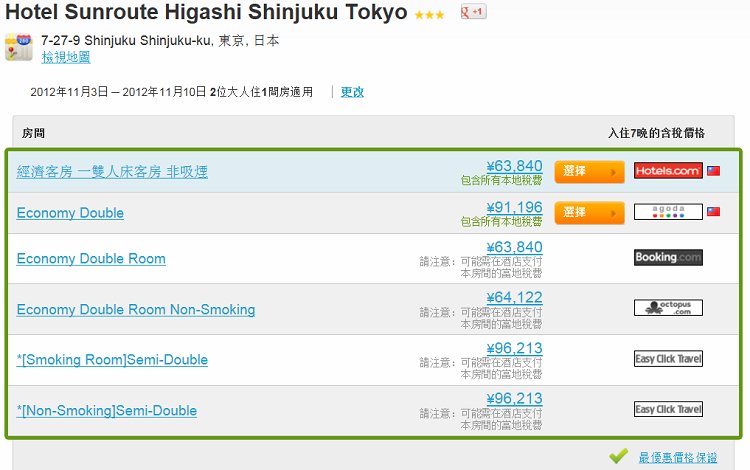Click 更改 to change the dates
The width and height of the screenshot is (750, 470).
tap(352, 92)
